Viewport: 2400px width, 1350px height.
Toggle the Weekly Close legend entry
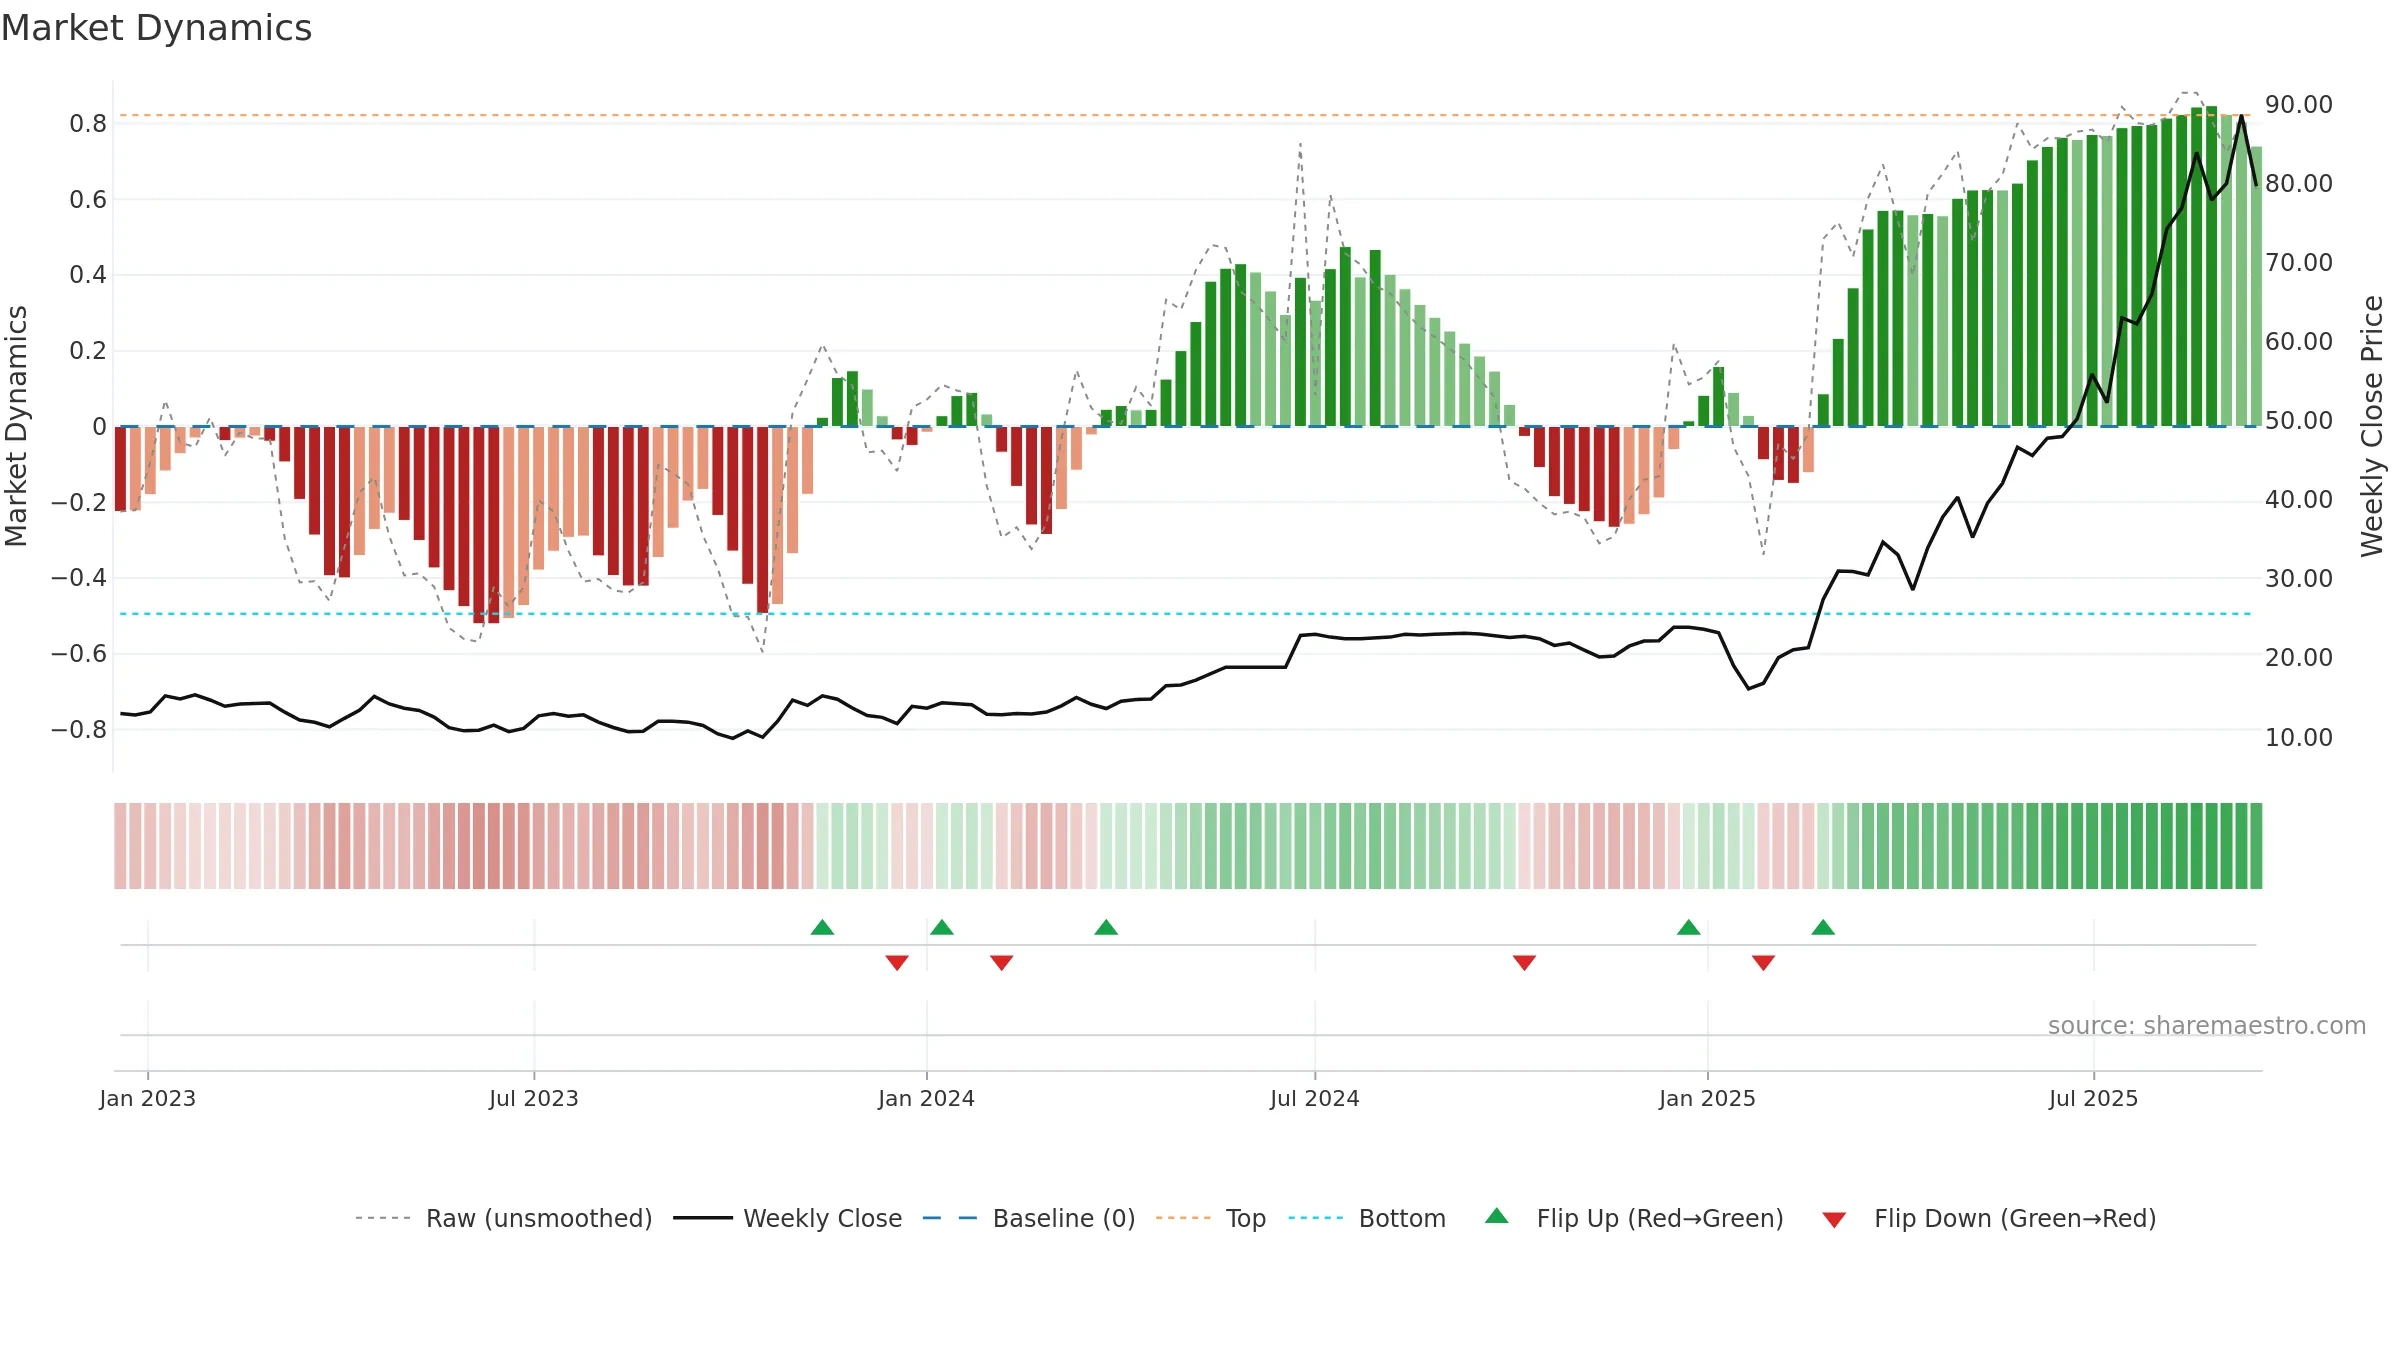(x=787, y=1218)
